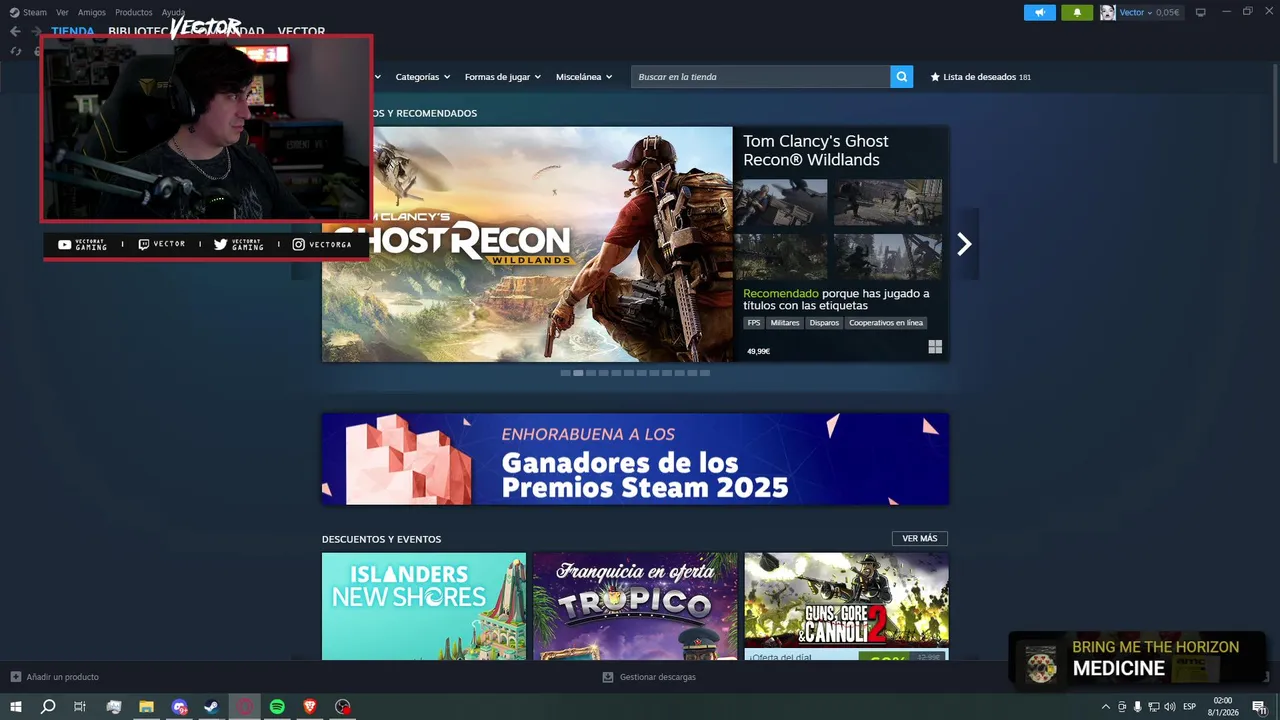Screen dimensions: 1280x720
Task: Open the Tropico franchise sale card
Action: tap(635, 606)
